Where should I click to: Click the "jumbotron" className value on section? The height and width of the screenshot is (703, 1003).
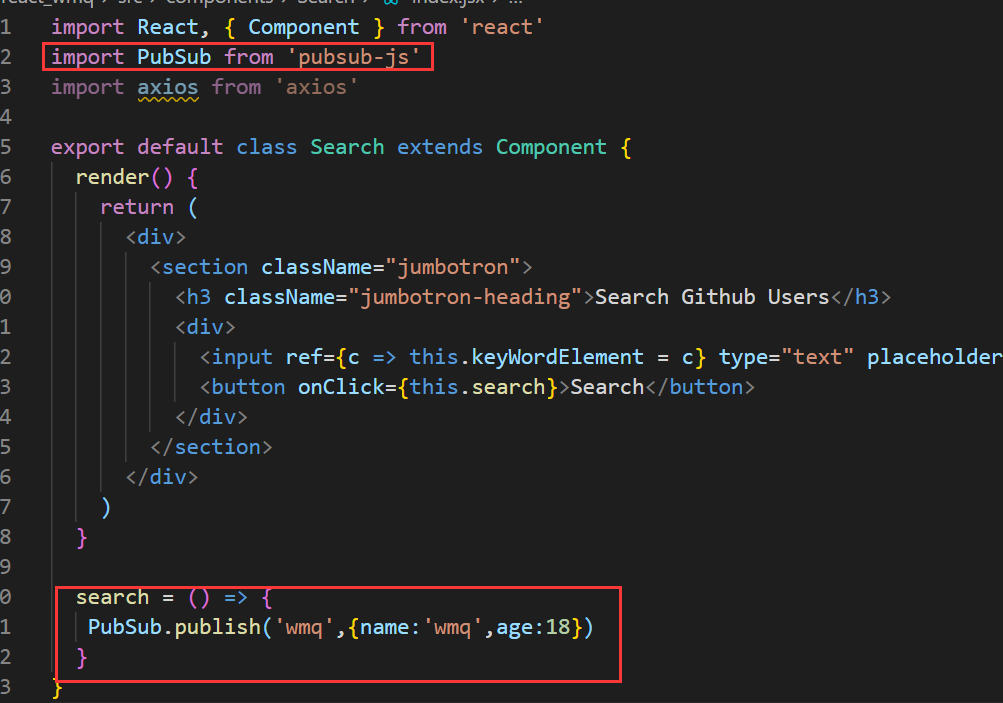[459, 267]
